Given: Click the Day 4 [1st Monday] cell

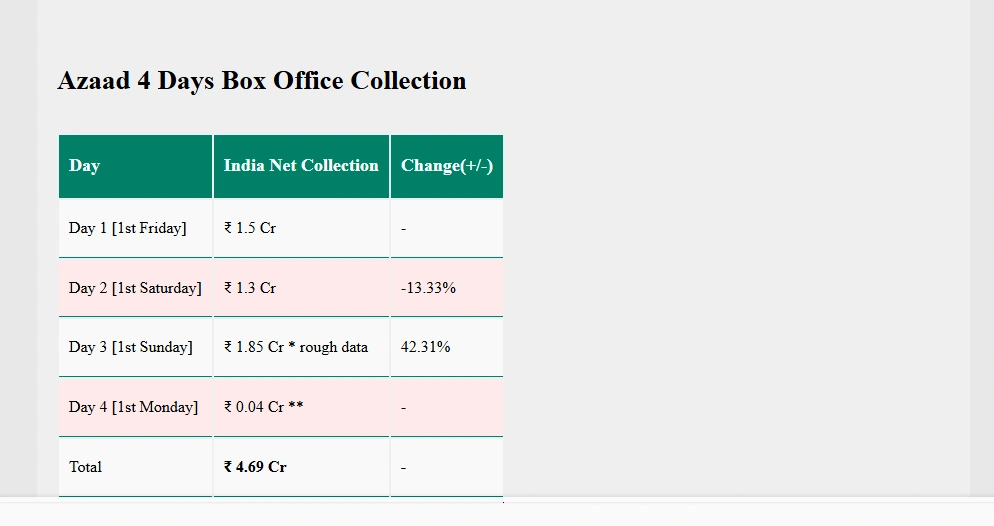Looking at the screenshot, I should coord(136,407).
